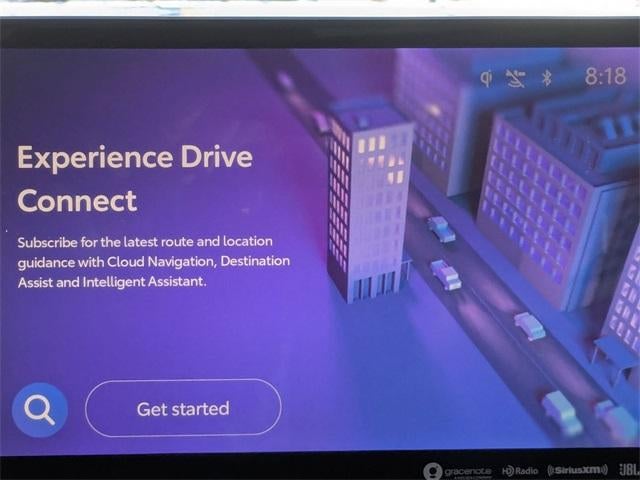Tap the HD Radio logo
The height and width of the screenshot is (480, 640).
pyautogui.click(x=520, y=470)
